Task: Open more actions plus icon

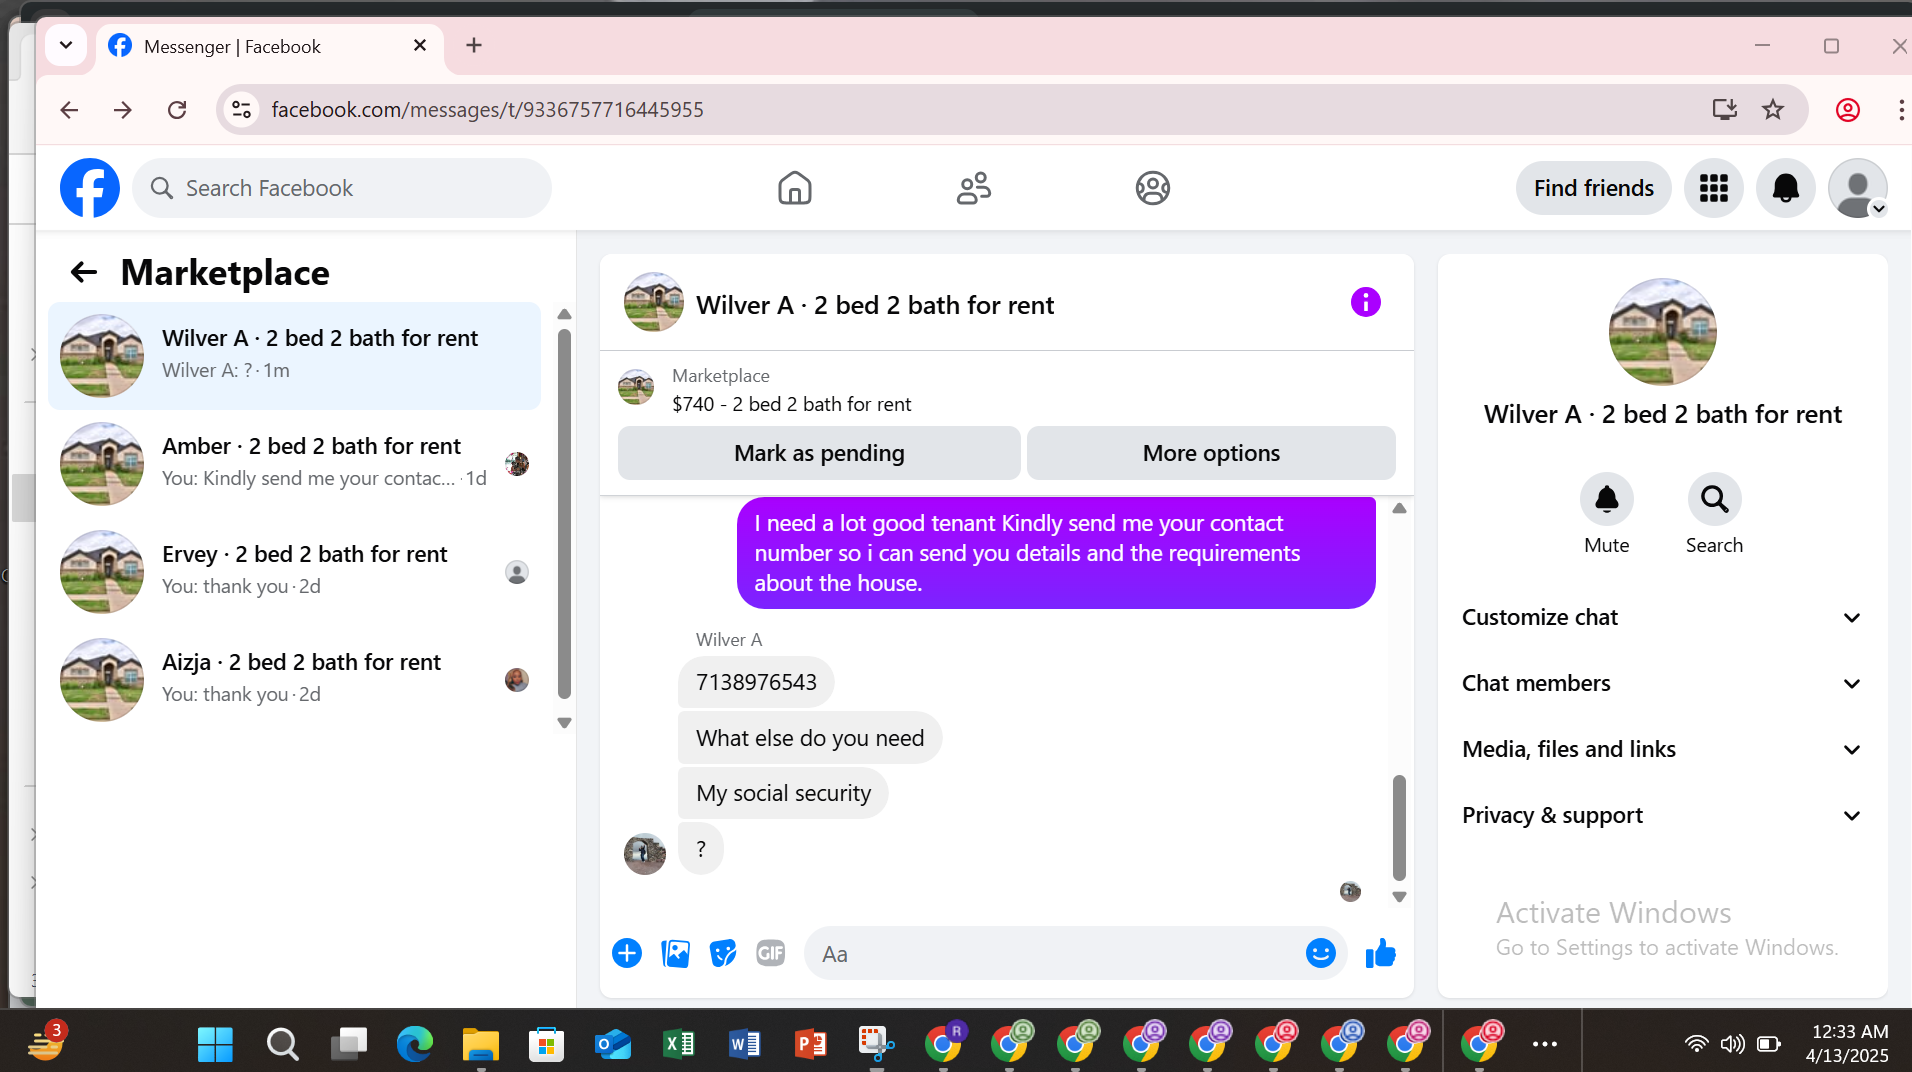Action: point(627,953)
